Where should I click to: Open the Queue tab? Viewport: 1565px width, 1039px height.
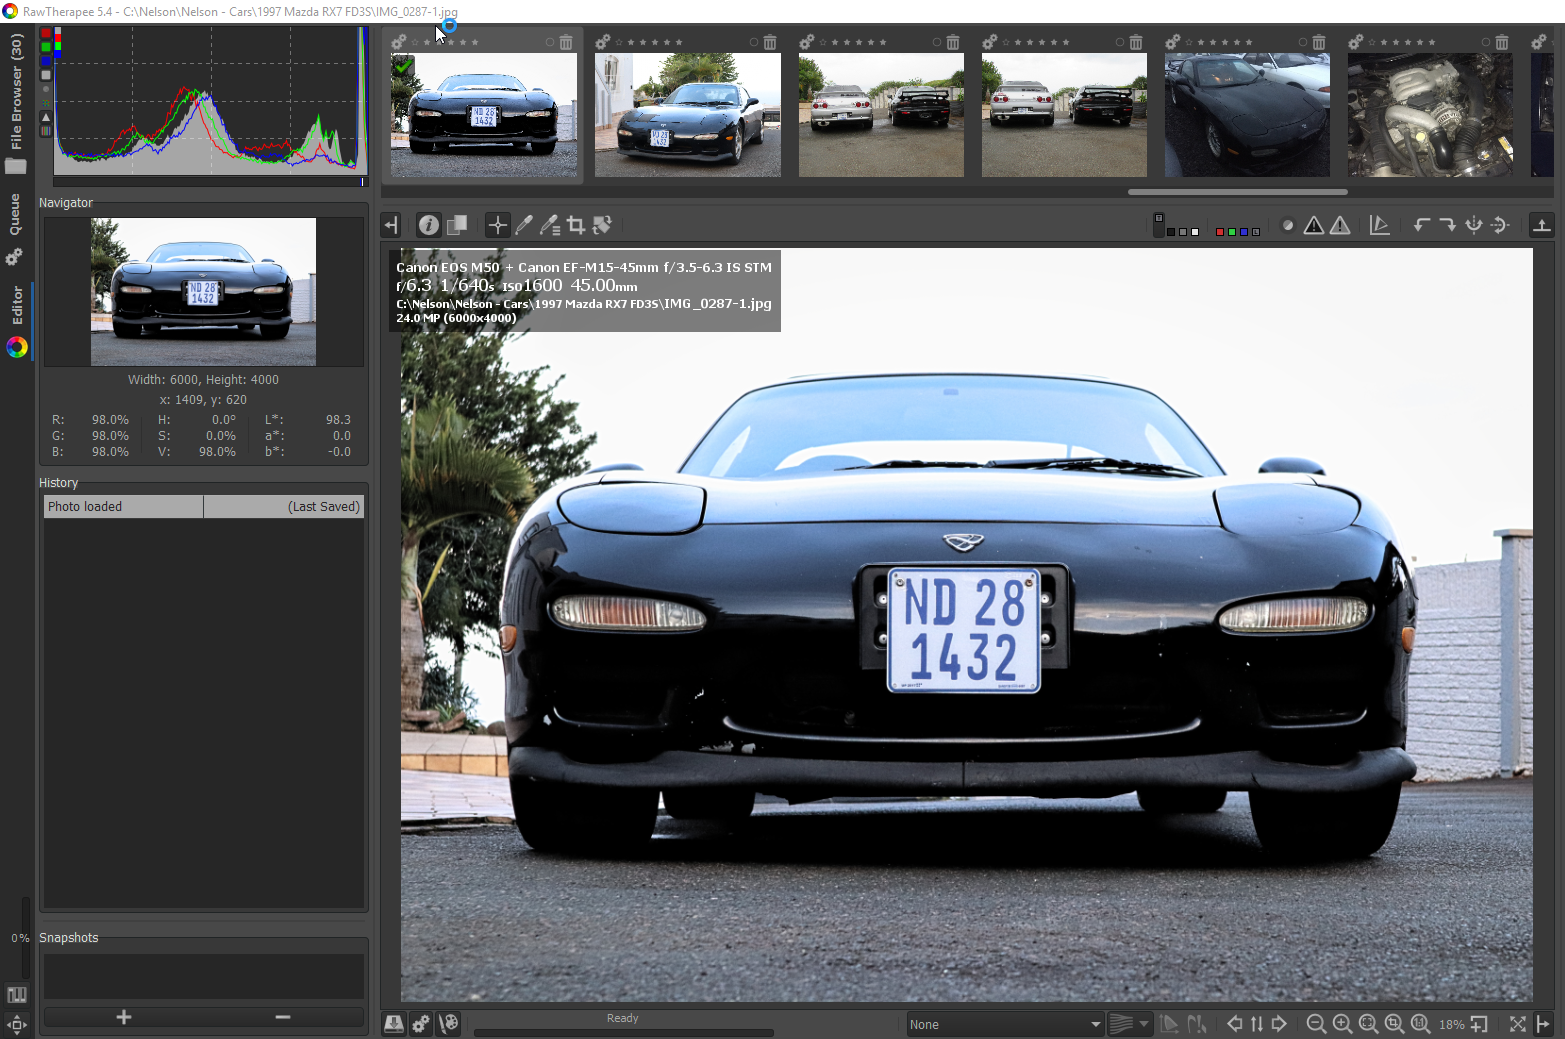click(x=15, y=215)
